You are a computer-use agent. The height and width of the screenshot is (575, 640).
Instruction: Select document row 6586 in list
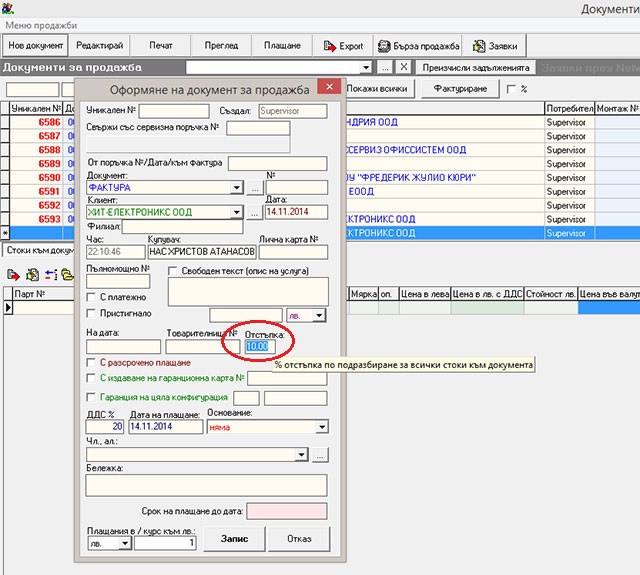coord(35,122)
